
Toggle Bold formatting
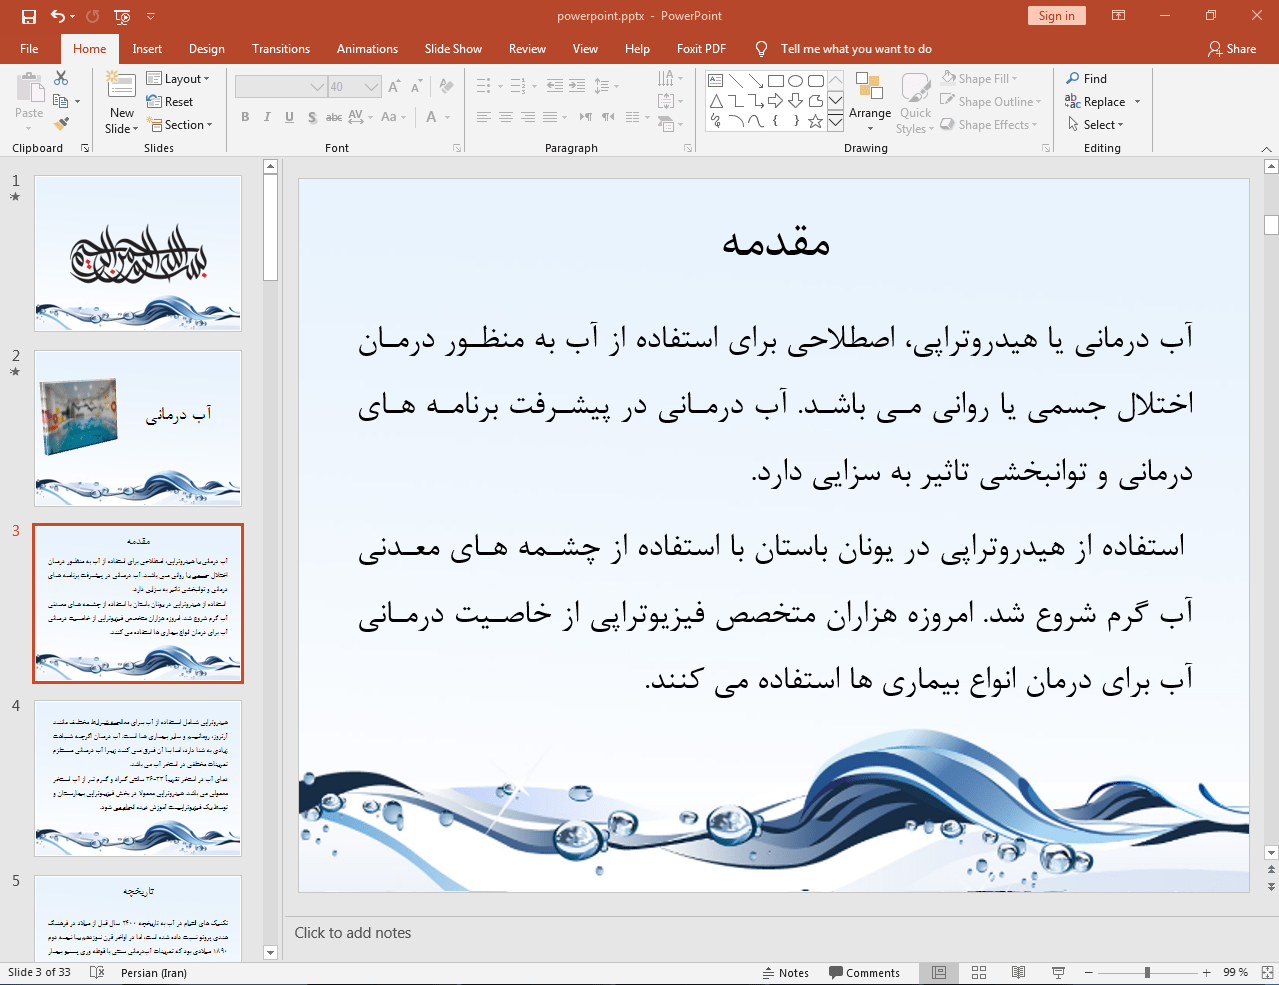245,117
